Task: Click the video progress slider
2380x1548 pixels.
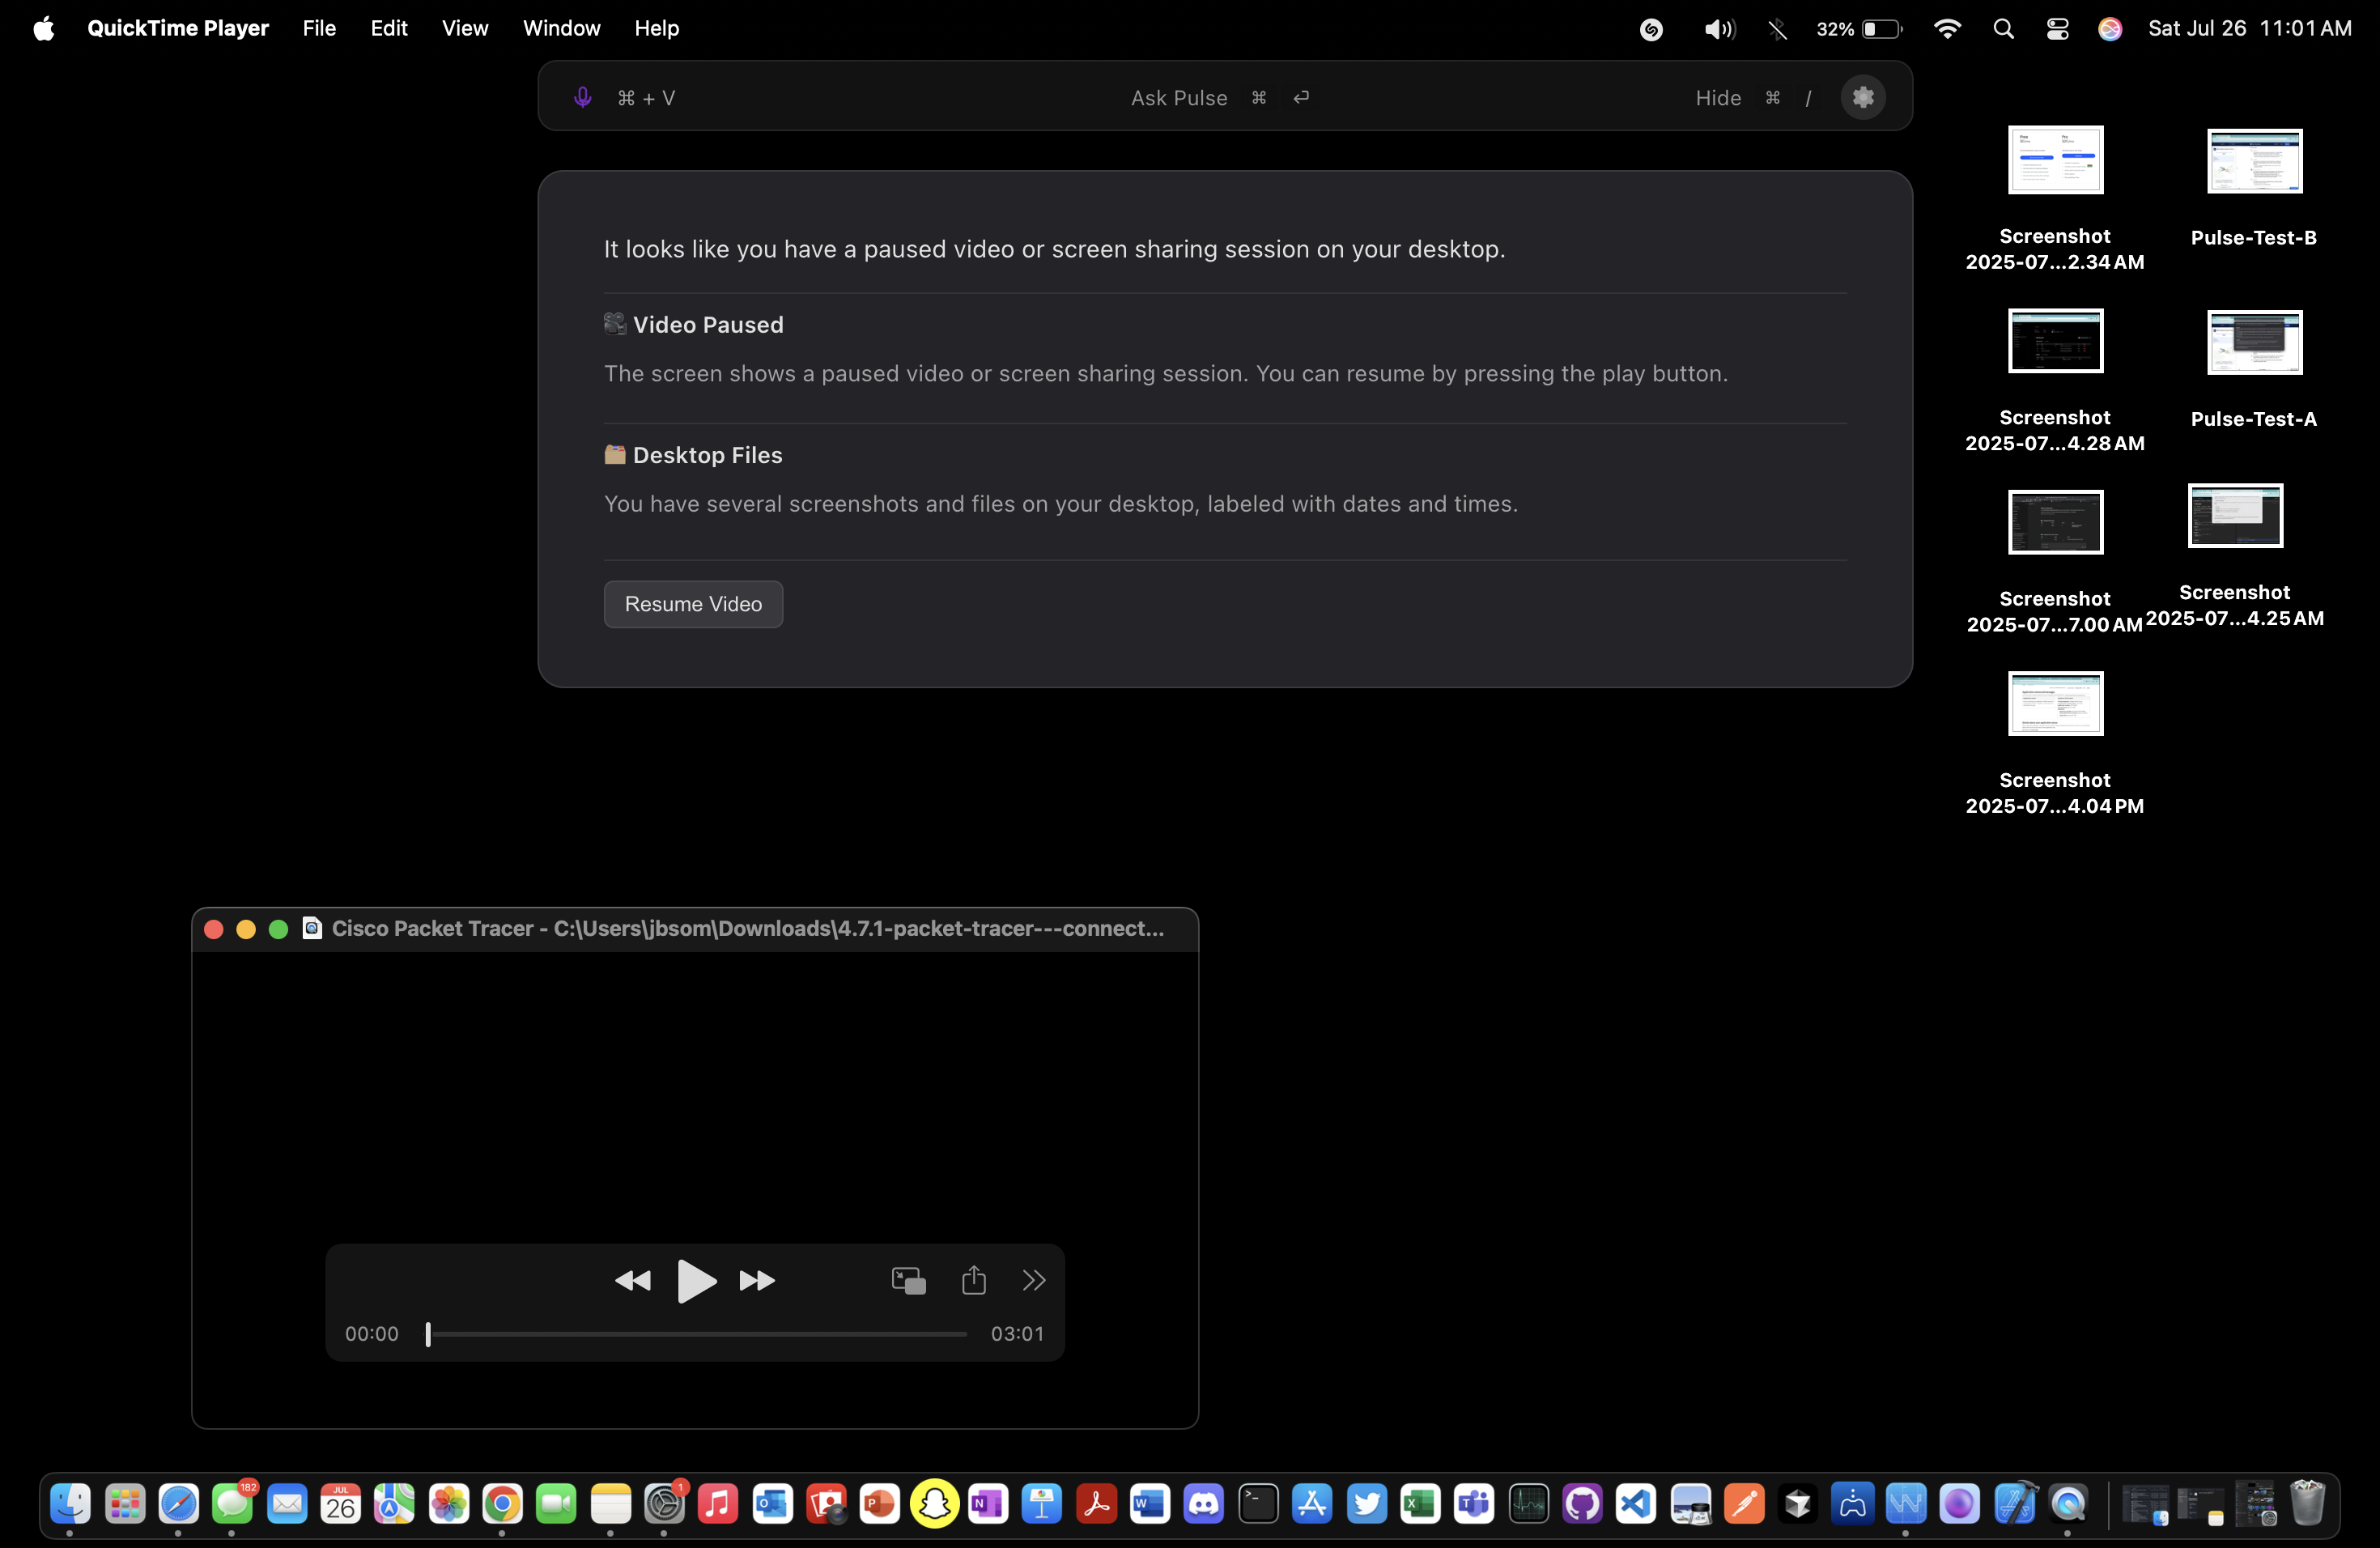Action: 697,1334
